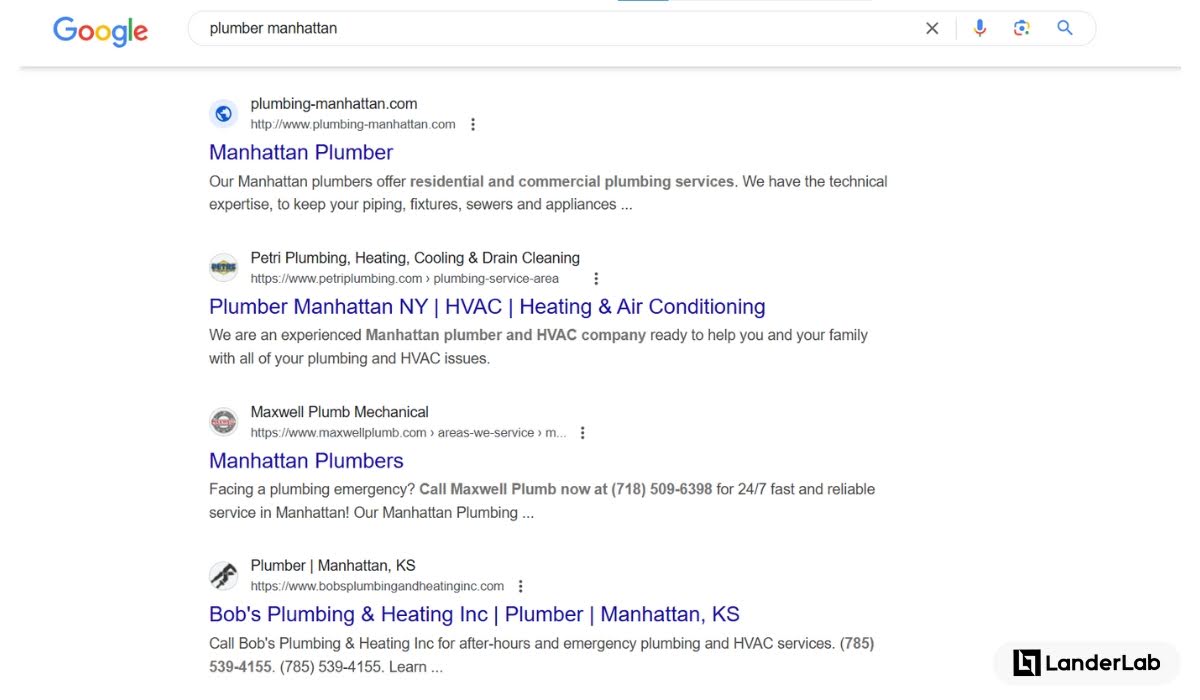Open Plumber Manhattan NY HVAC result link

[x=487, y=306]
